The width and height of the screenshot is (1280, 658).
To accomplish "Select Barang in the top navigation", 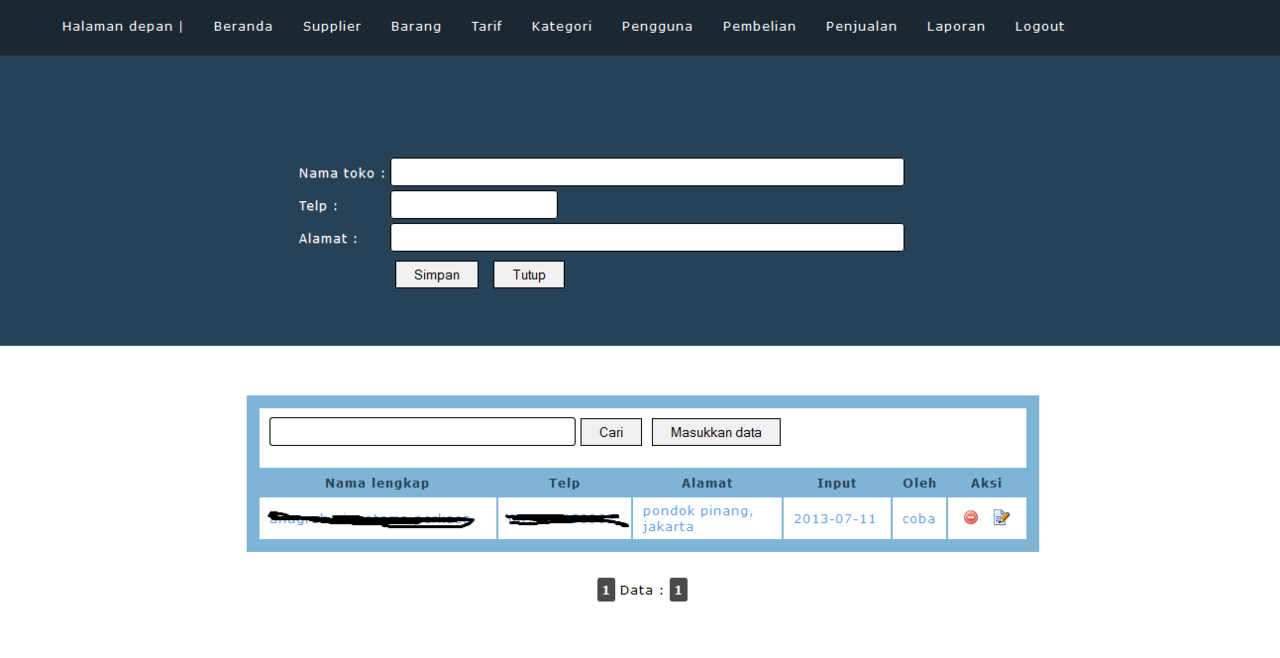I will click(x=416, y=27).
